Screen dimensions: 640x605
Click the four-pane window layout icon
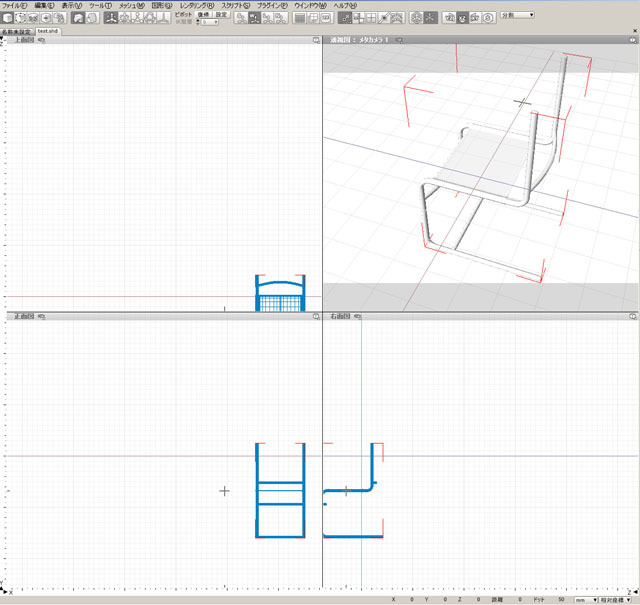(313, 18)
